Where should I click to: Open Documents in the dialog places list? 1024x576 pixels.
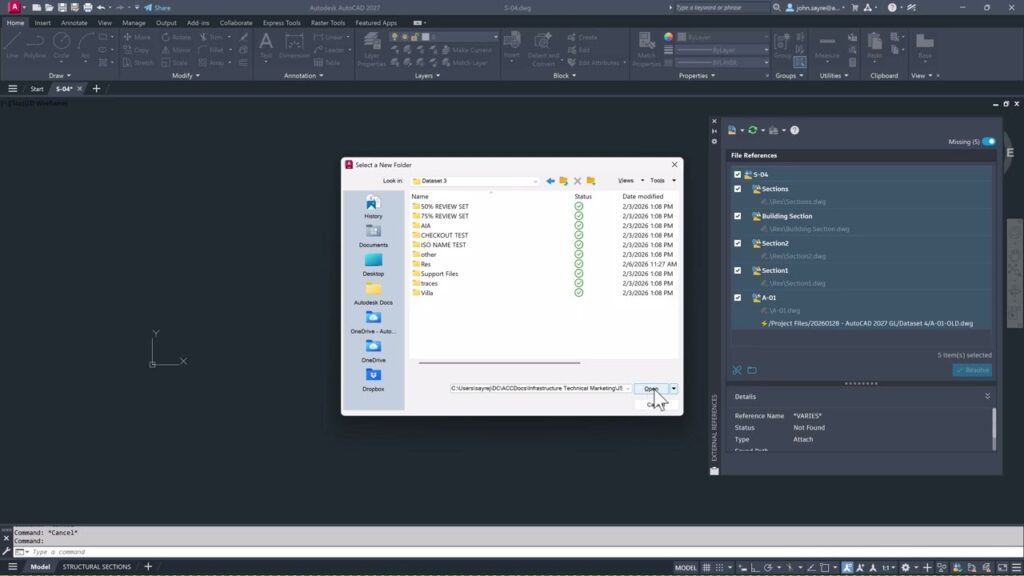coord(373,236)
